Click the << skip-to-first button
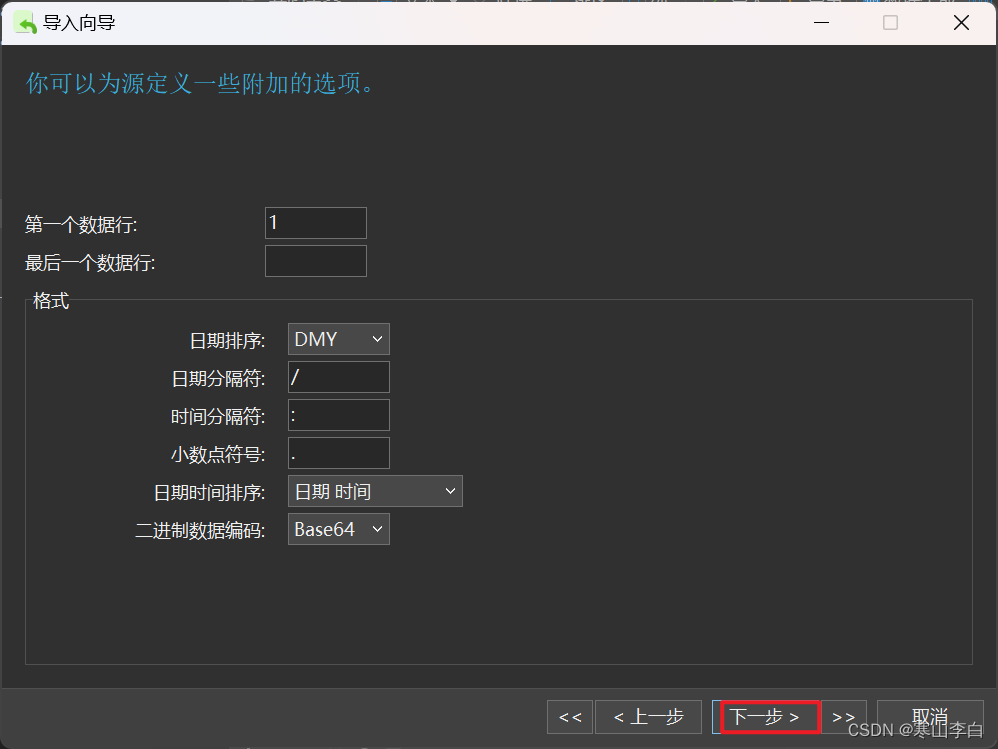This screenshot has height=749, width=998. pos(569,716)
